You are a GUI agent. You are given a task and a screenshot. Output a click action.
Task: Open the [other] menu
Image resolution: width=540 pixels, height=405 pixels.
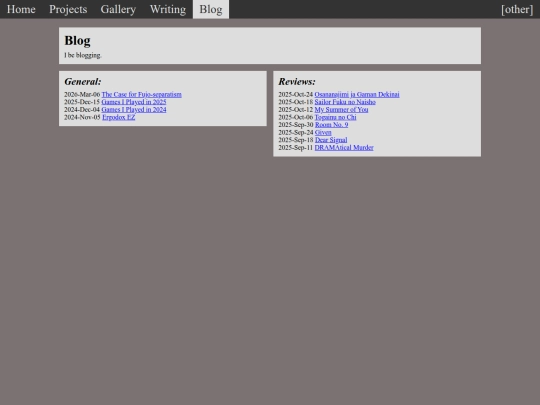point(517,9)
